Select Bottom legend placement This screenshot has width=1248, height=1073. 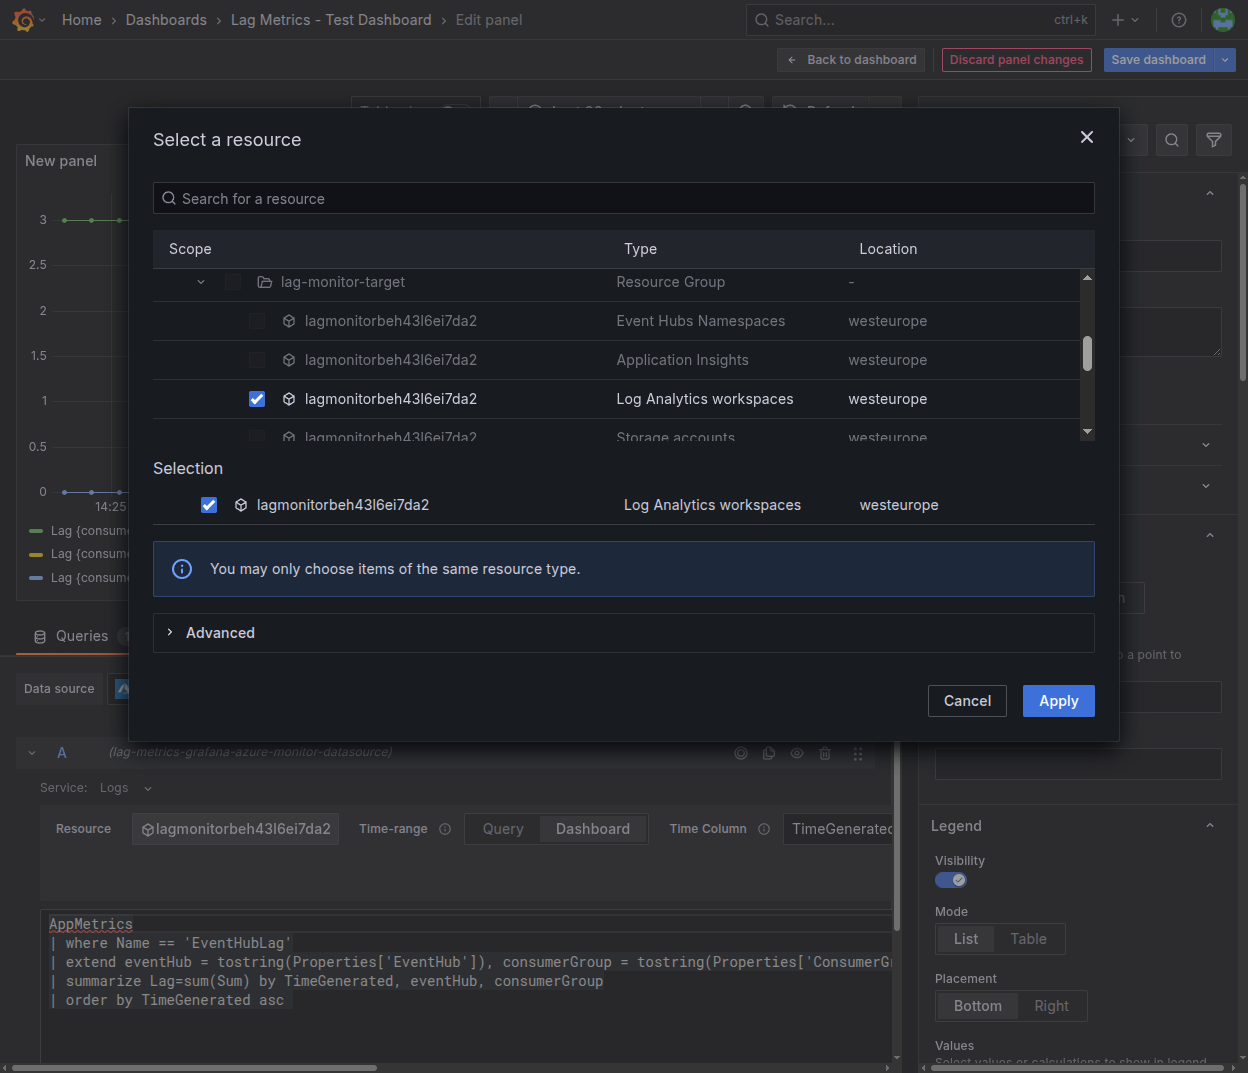tap(978, 1006)
